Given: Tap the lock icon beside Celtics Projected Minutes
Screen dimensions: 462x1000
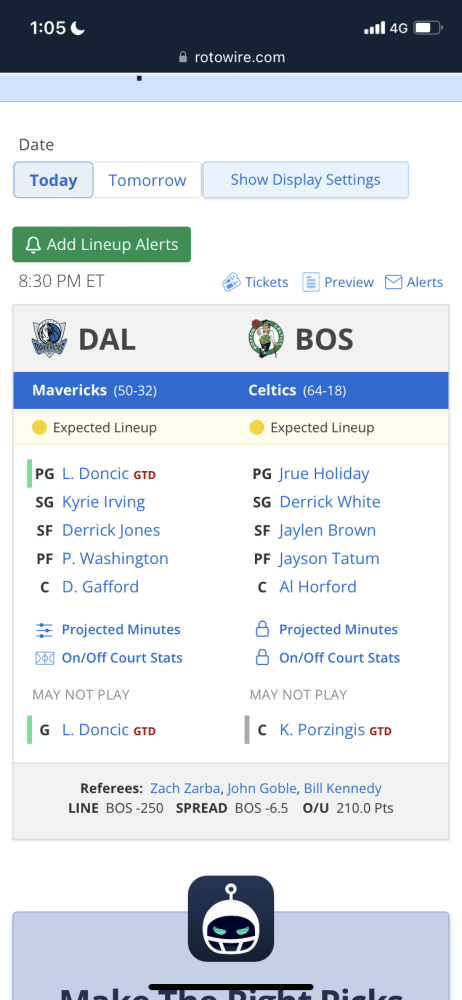Looking at the screenshot, I should [262, 630].
